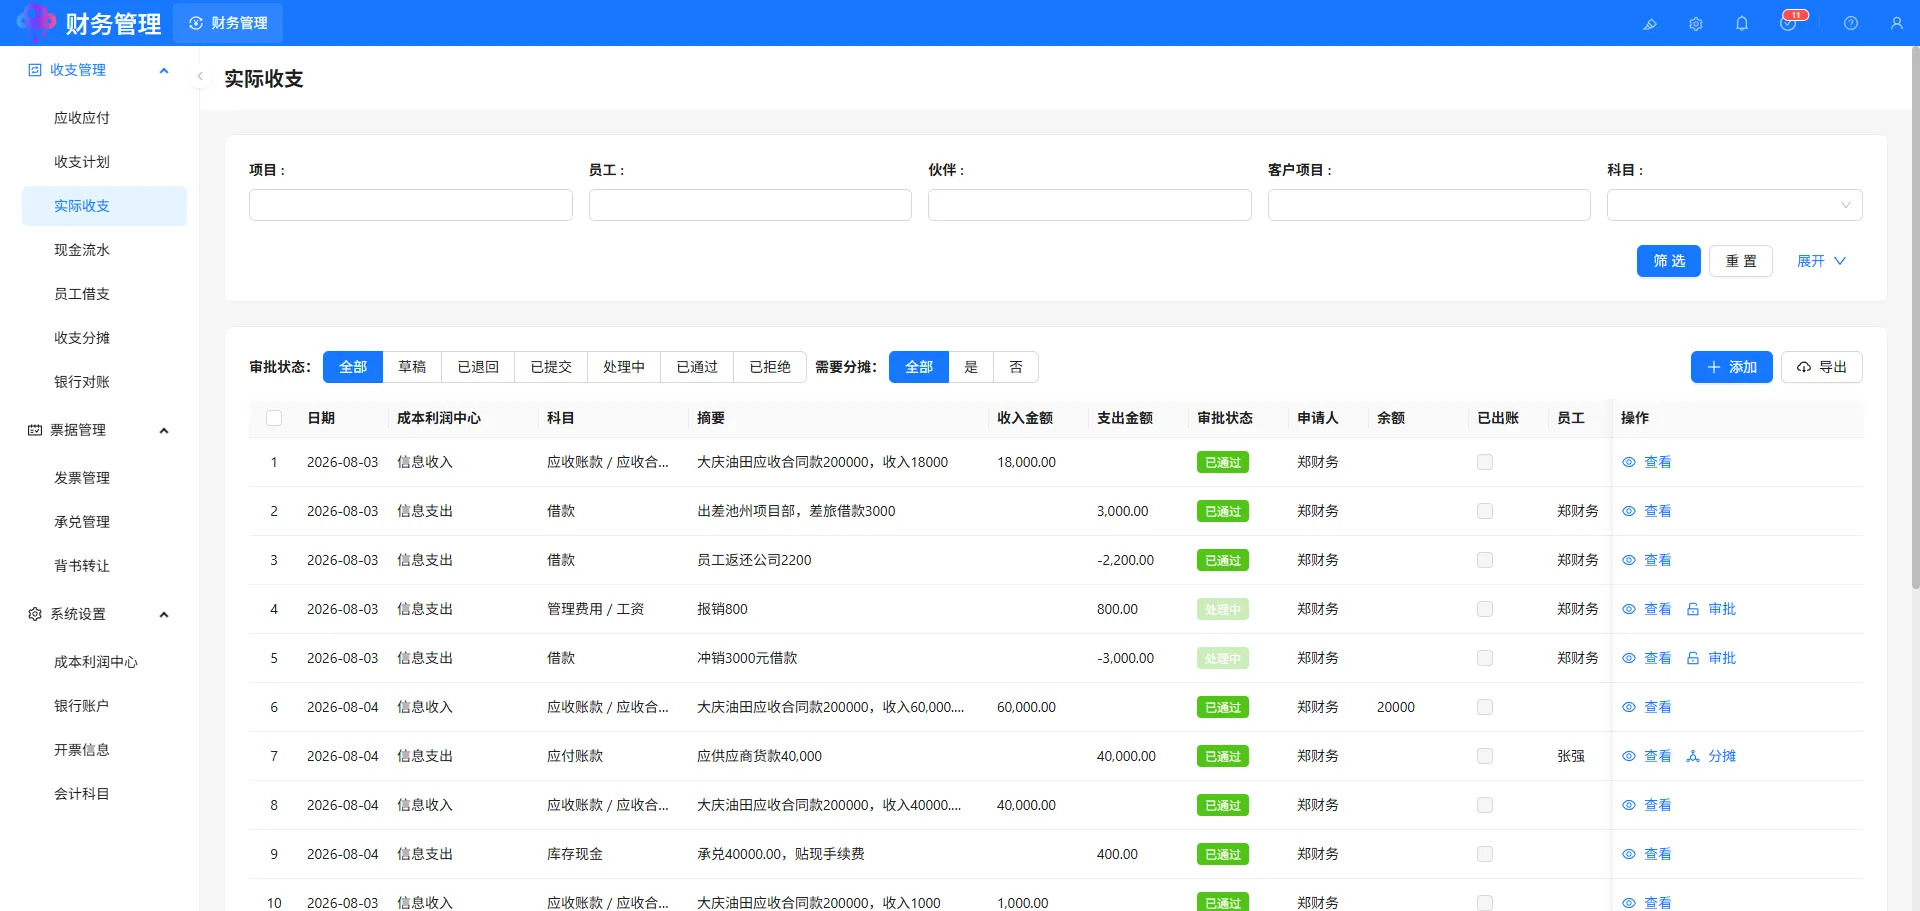
Task: Filter approval status by 已退回
Action: coord(478,367)
